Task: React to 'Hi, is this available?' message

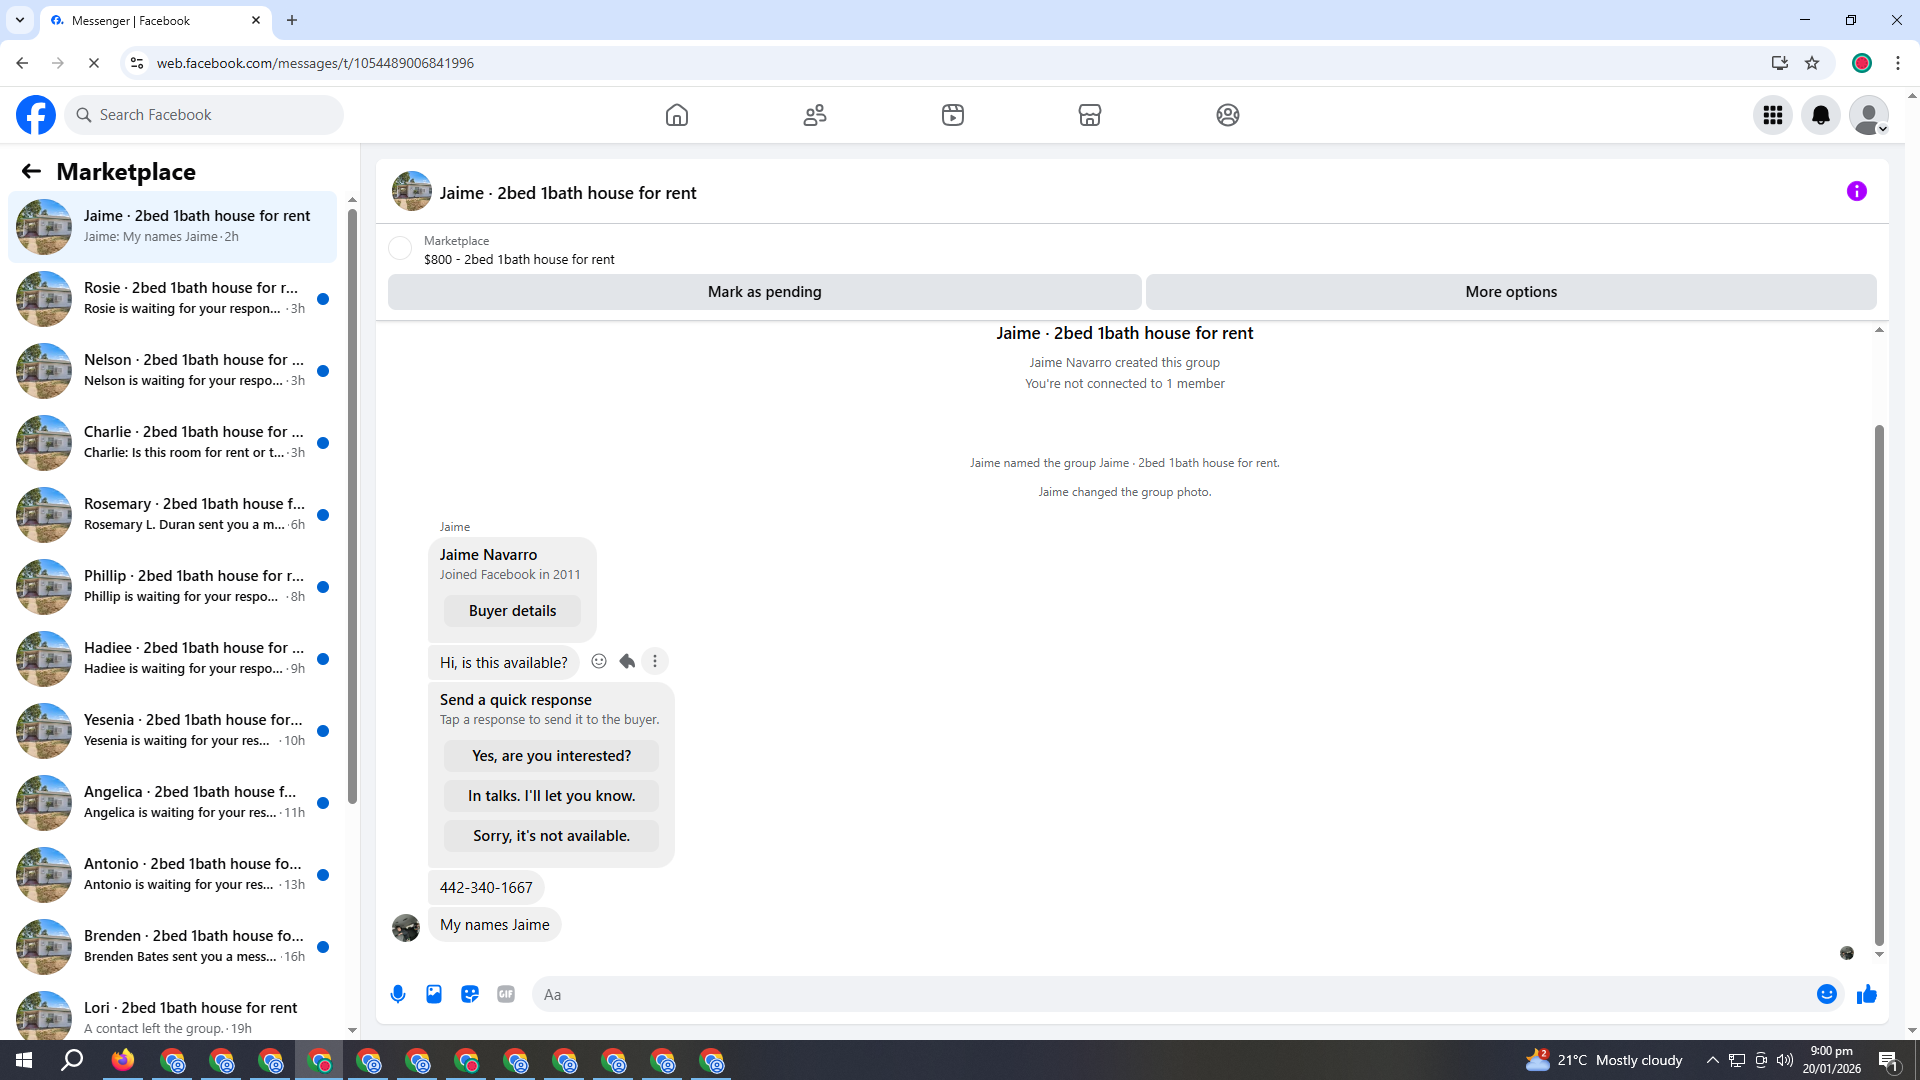Action: point(599,661)
